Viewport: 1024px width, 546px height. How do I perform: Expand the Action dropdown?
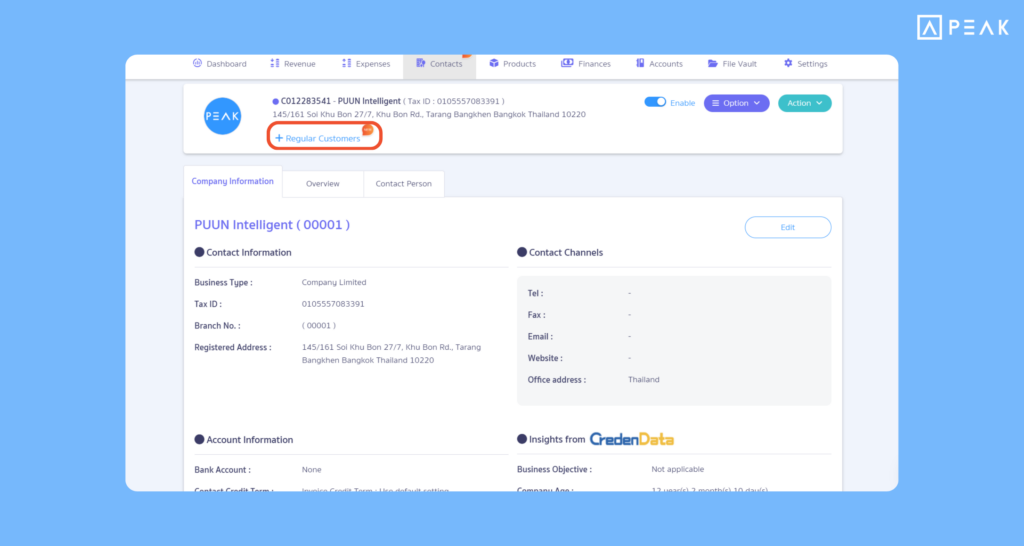coord(805,103)
